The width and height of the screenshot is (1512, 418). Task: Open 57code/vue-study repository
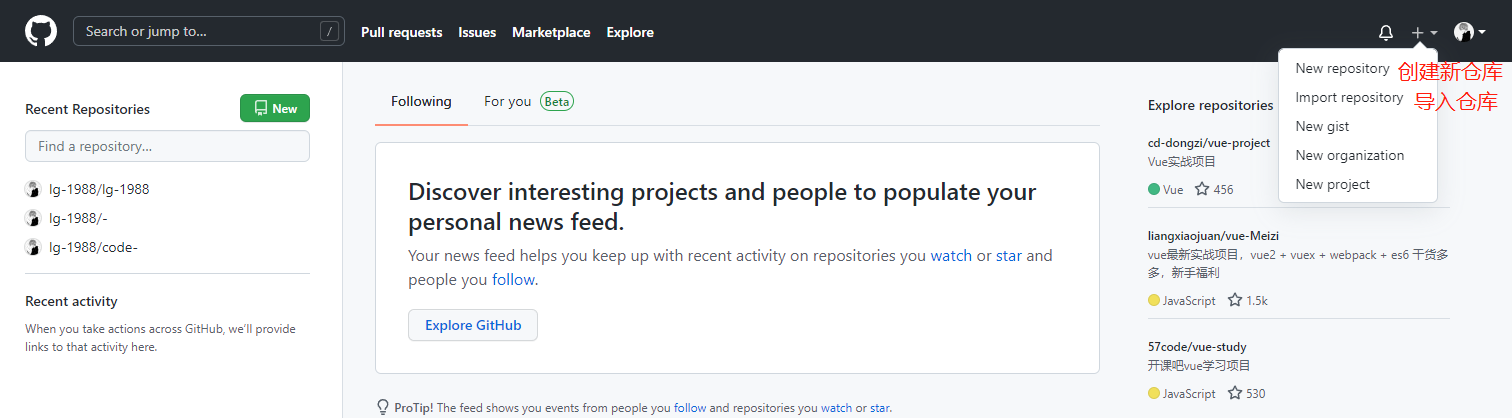point(1197,347)
